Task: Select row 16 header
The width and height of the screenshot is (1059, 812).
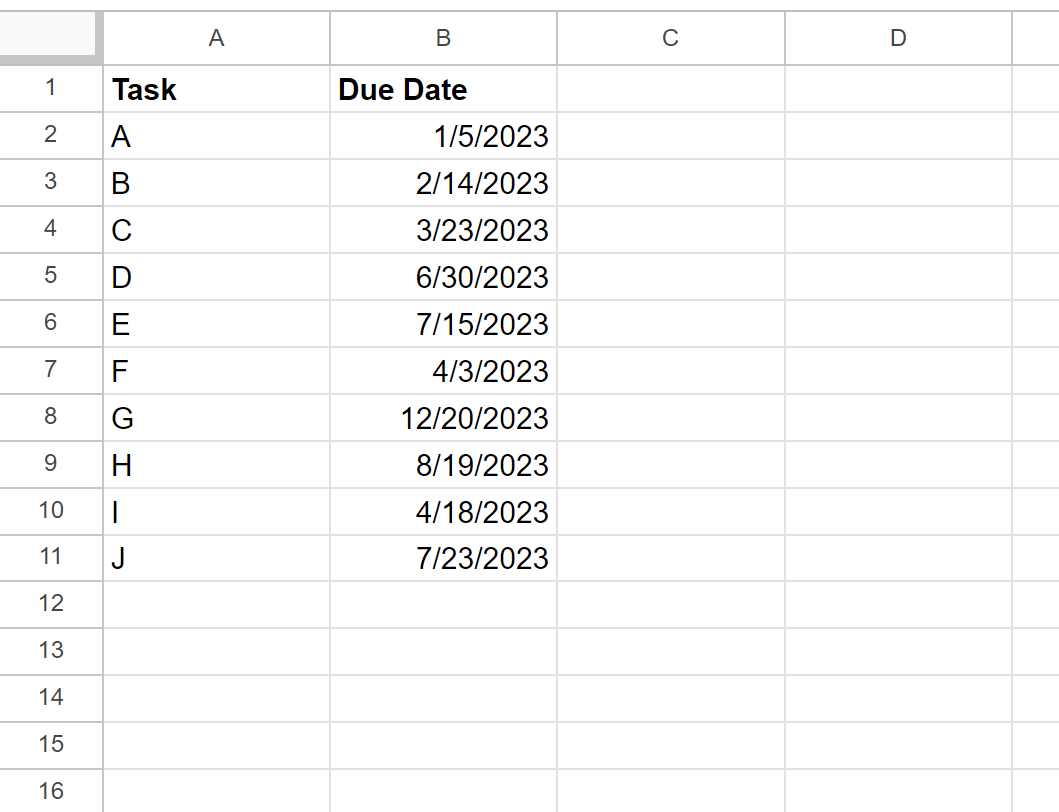Action: click(51, 791)
